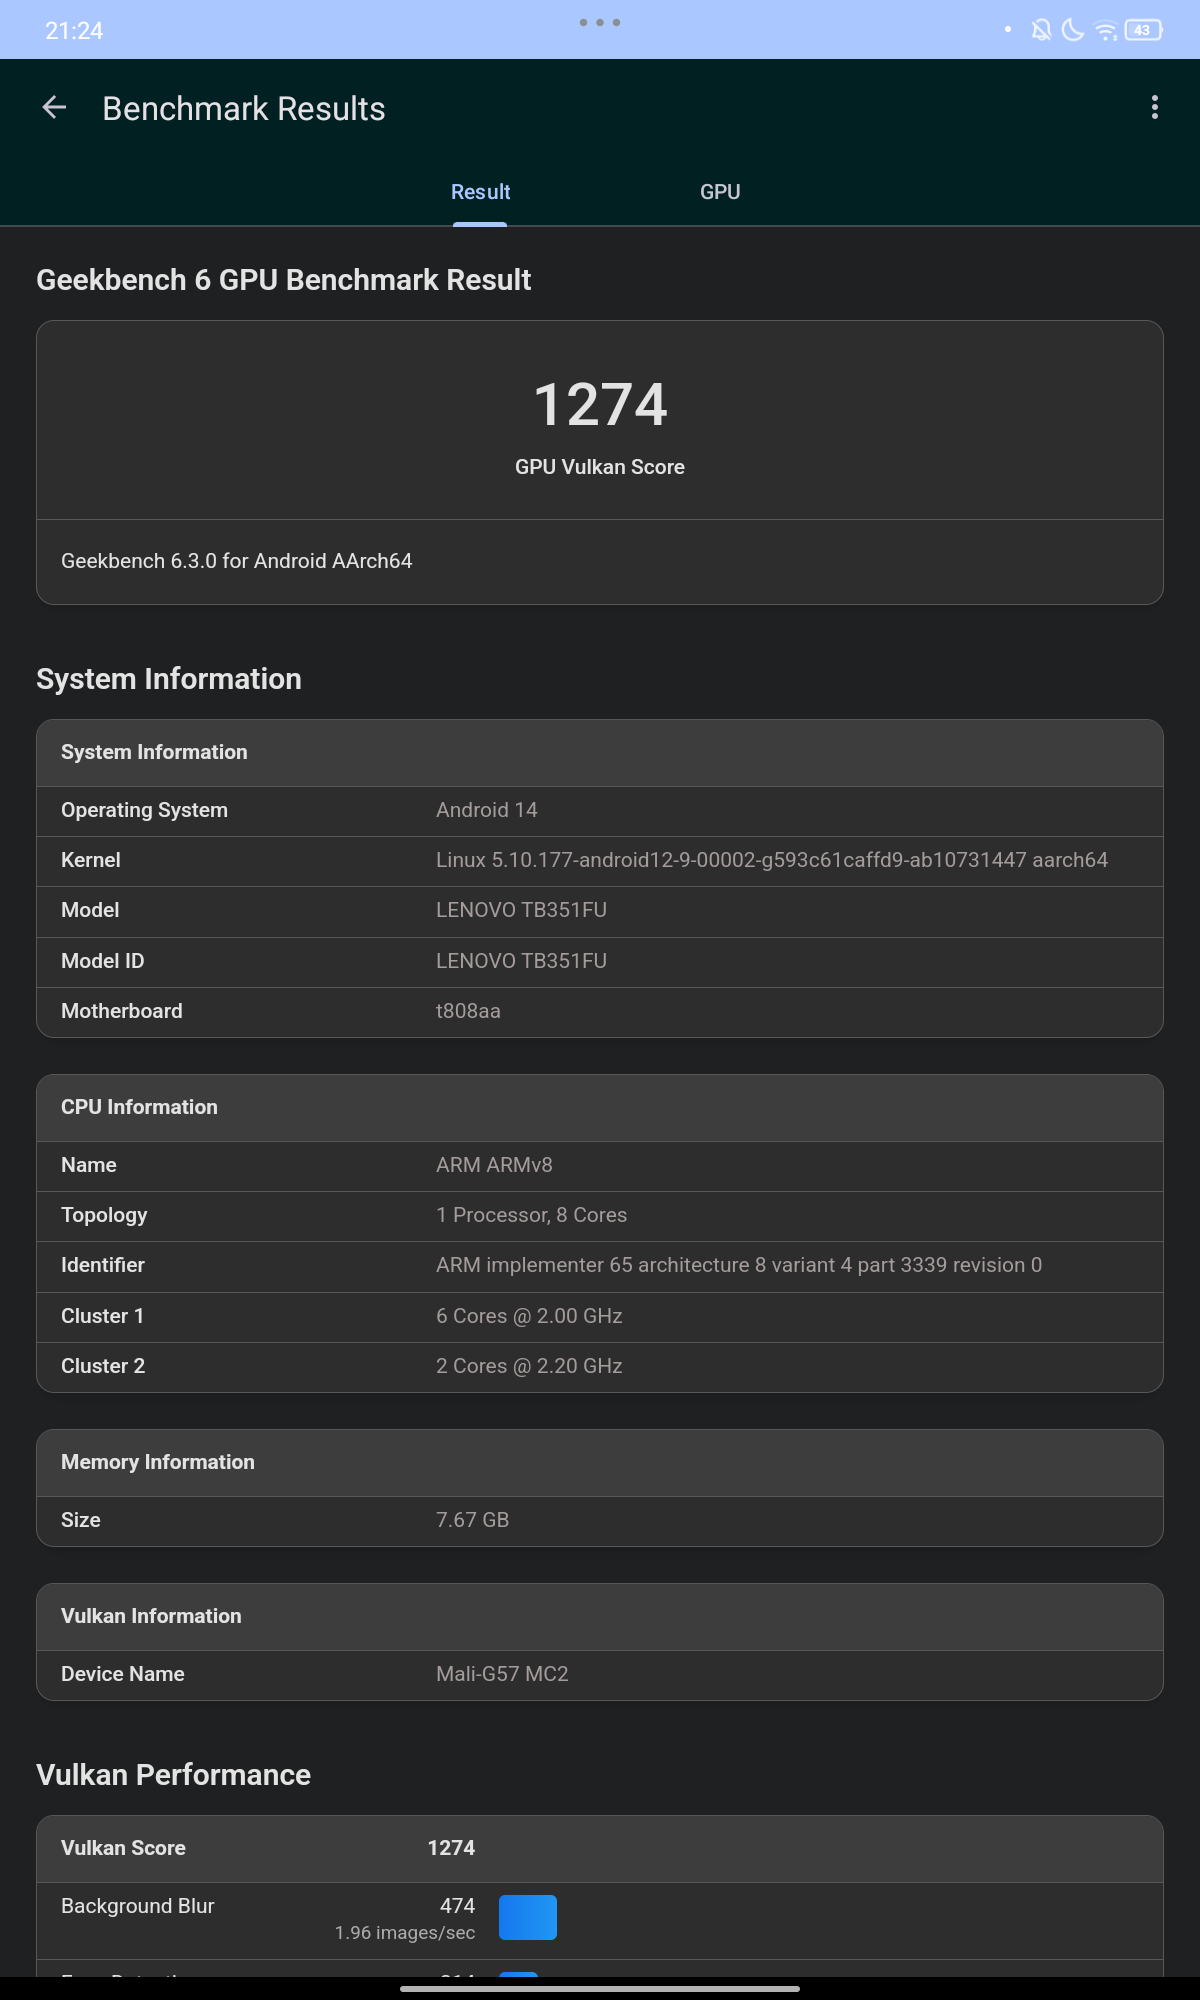Tap the muted notifications bell icon
Screen dimensions: 1200x2000
(x=1041, y=30)
